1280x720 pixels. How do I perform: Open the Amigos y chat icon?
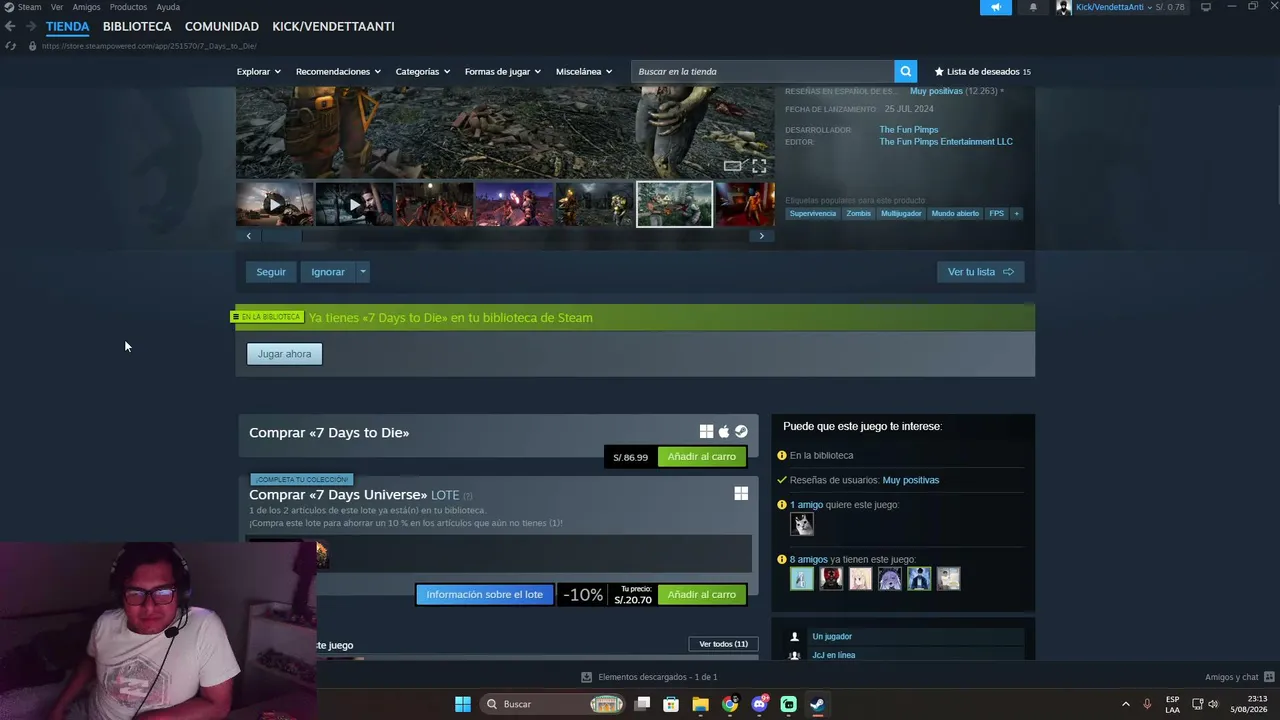[x=1269, y=677]
